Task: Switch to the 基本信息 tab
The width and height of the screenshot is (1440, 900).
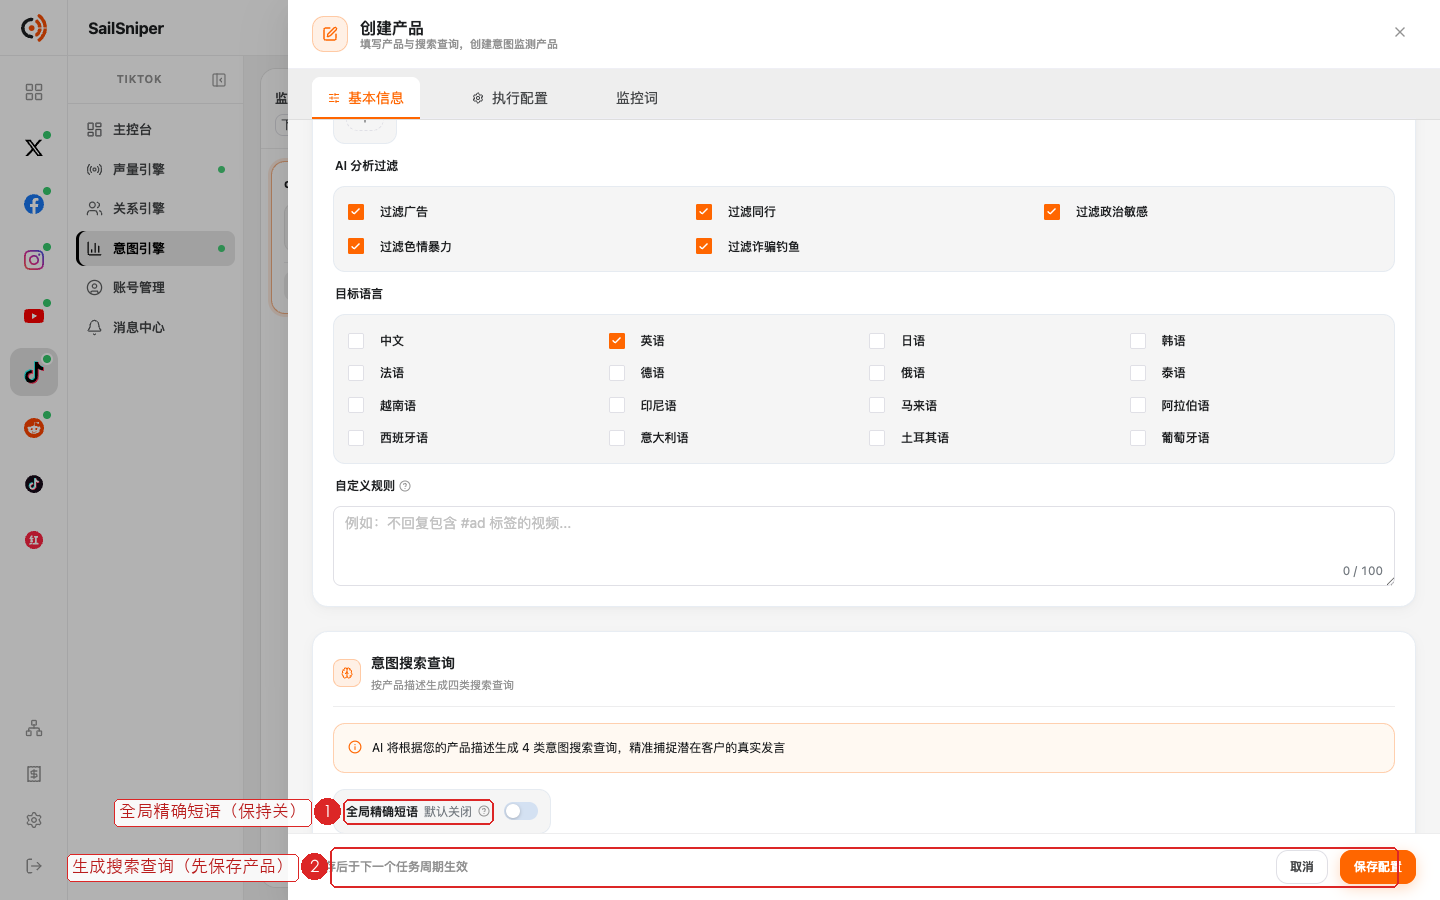Action: coord(366,98)
